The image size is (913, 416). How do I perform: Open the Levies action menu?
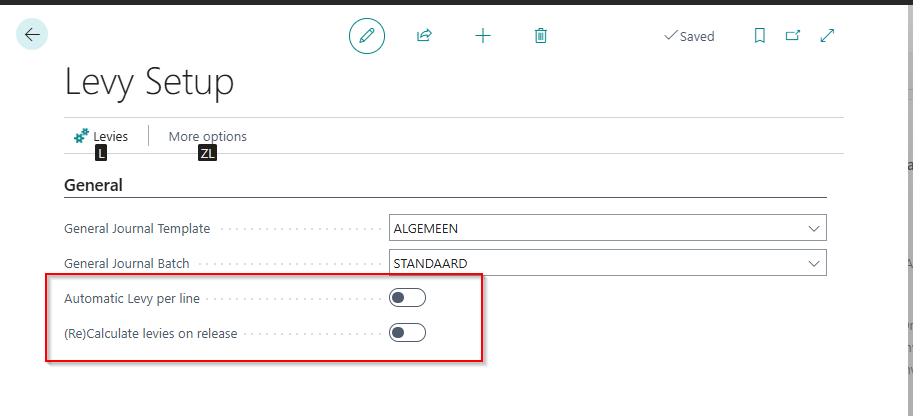click(111, 136)
